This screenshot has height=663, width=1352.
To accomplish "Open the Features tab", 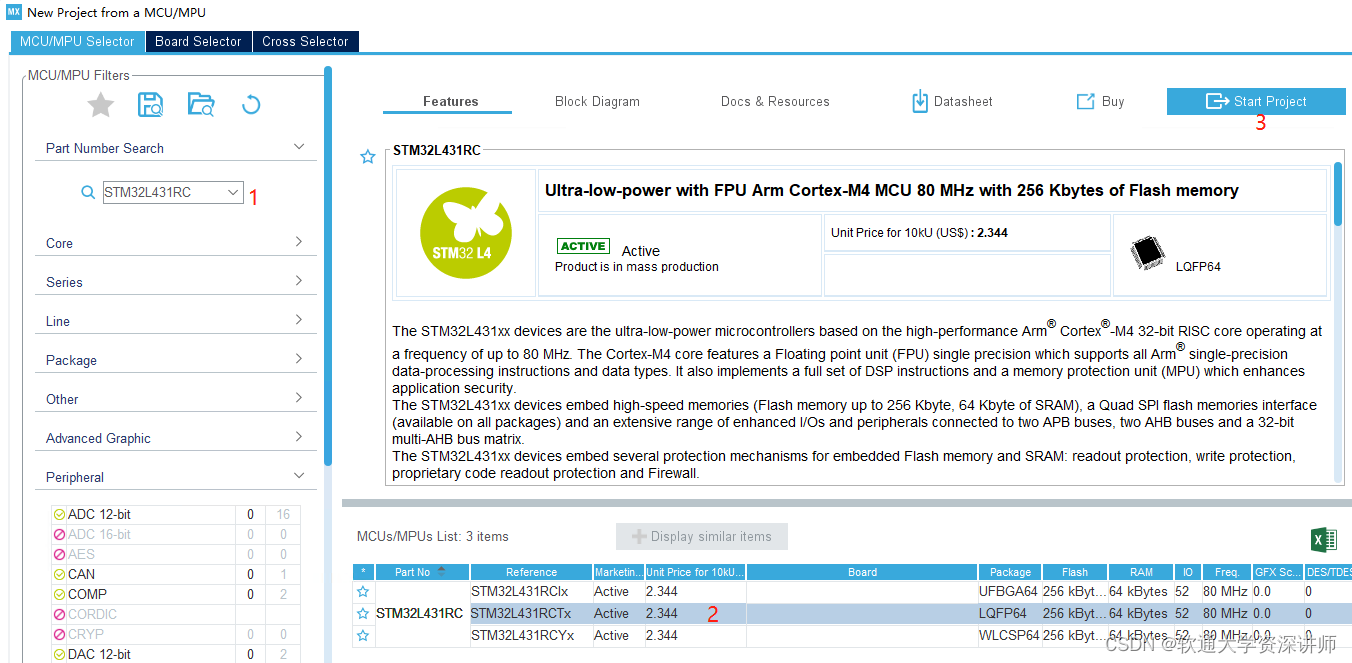I will (x=450, y=101).
